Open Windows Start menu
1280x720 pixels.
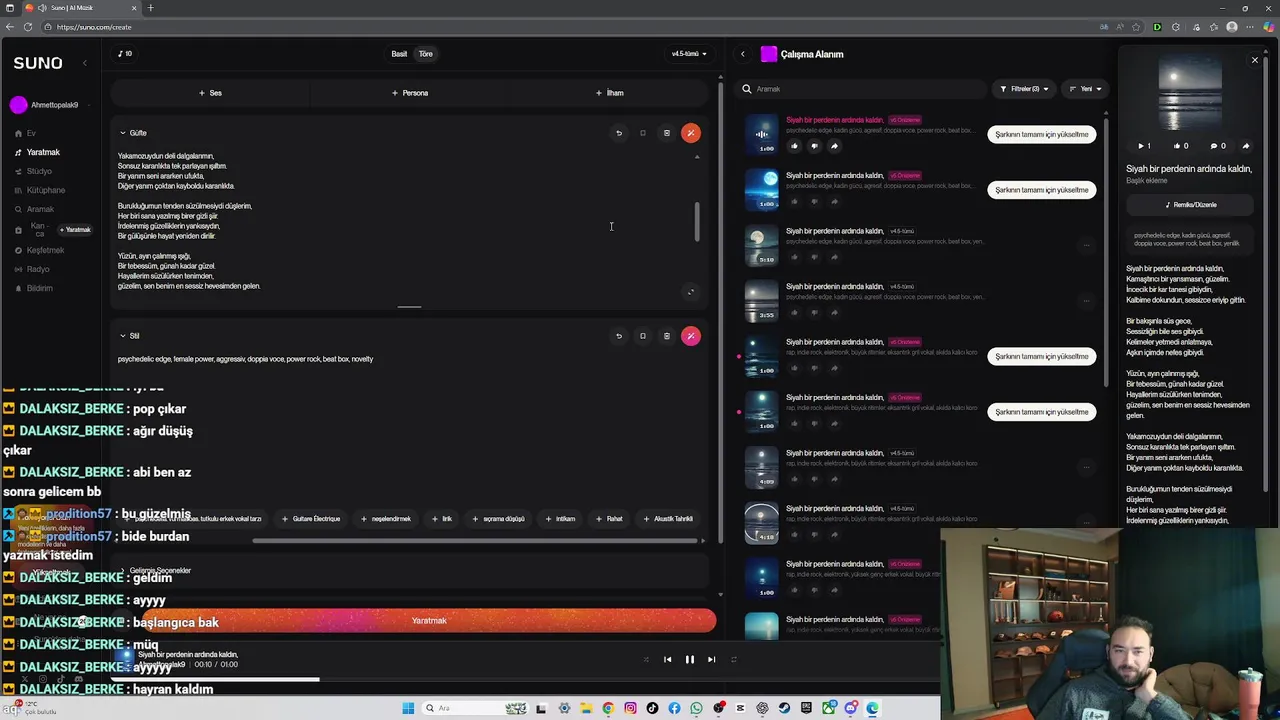[x=408, y=708]
